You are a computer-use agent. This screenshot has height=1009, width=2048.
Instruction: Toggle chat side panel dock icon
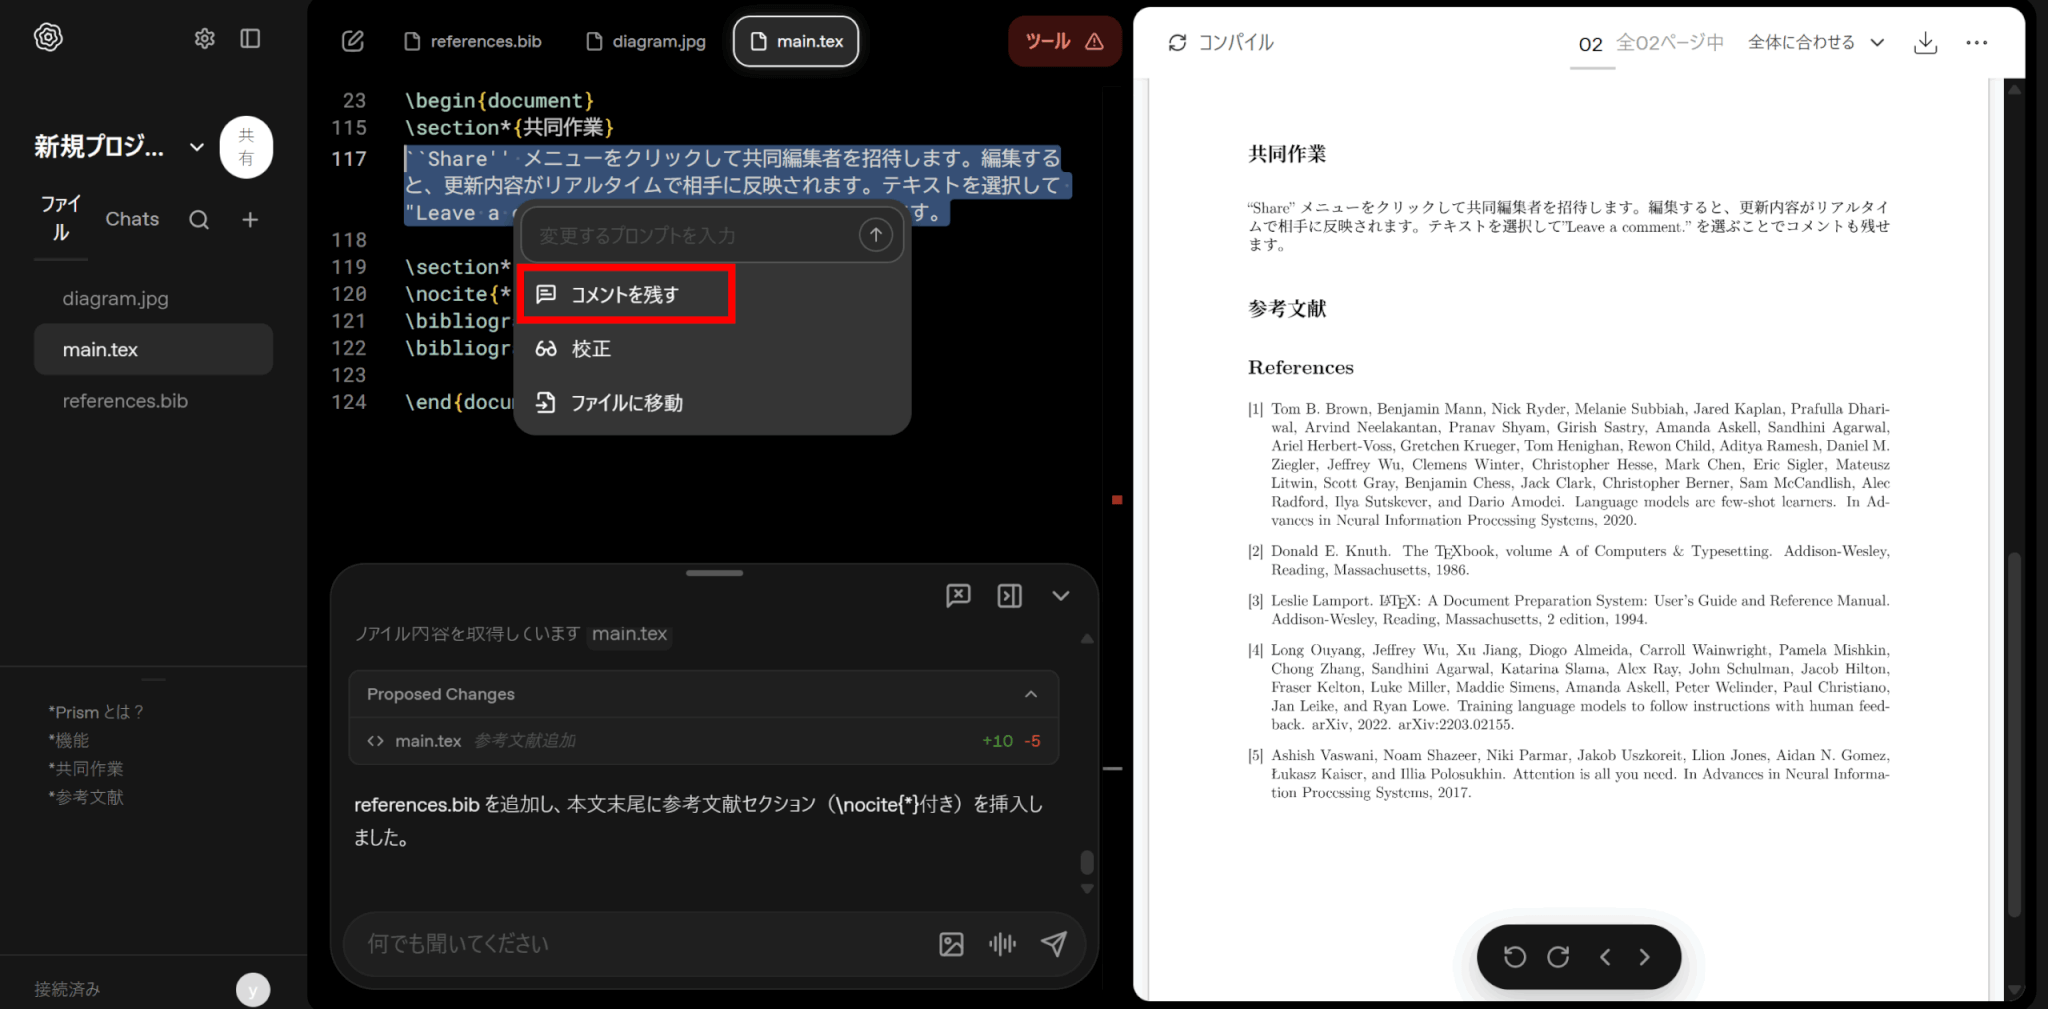pos(1009,596)
